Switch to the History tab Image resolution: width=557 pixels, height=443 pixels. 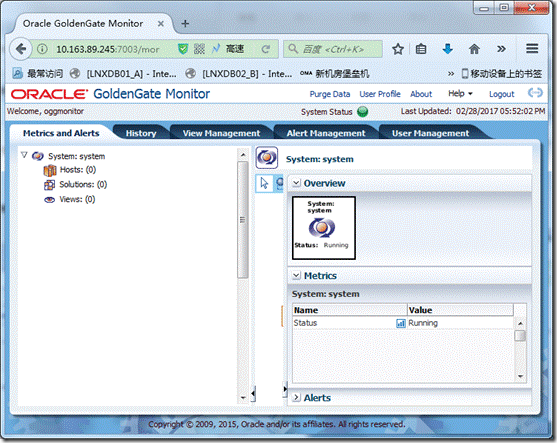click(141, 133)
